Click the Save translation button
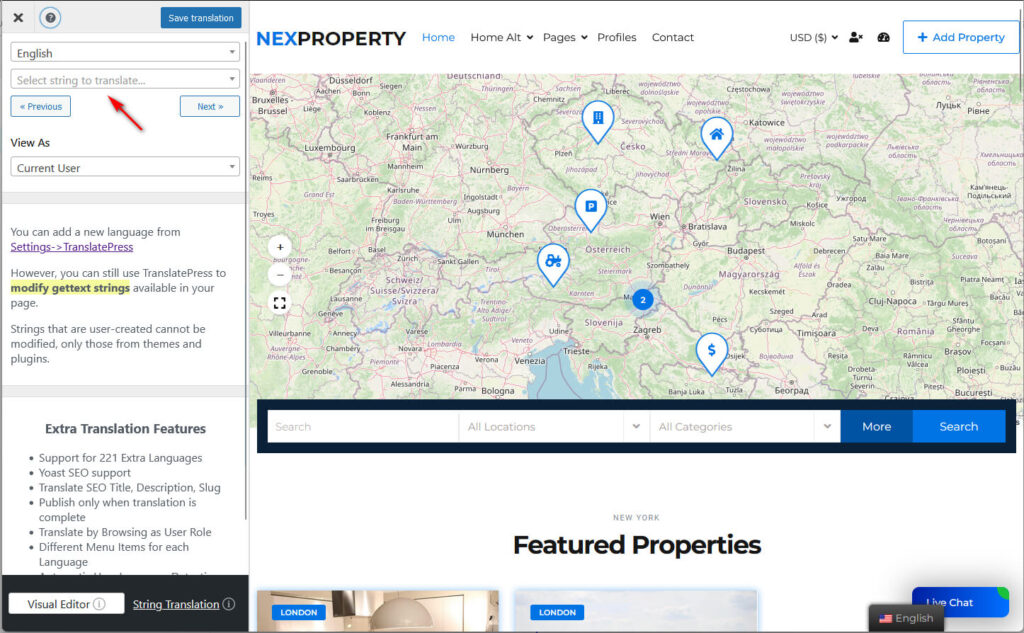 coord(200,18)
